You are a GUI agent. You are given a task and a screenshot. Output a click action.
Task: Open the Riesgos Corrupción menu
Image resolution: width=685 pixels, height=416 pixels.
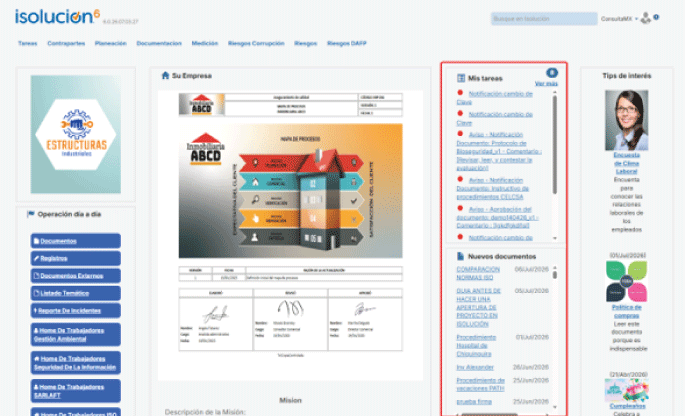pyautogui.click(x=256, y=43)
